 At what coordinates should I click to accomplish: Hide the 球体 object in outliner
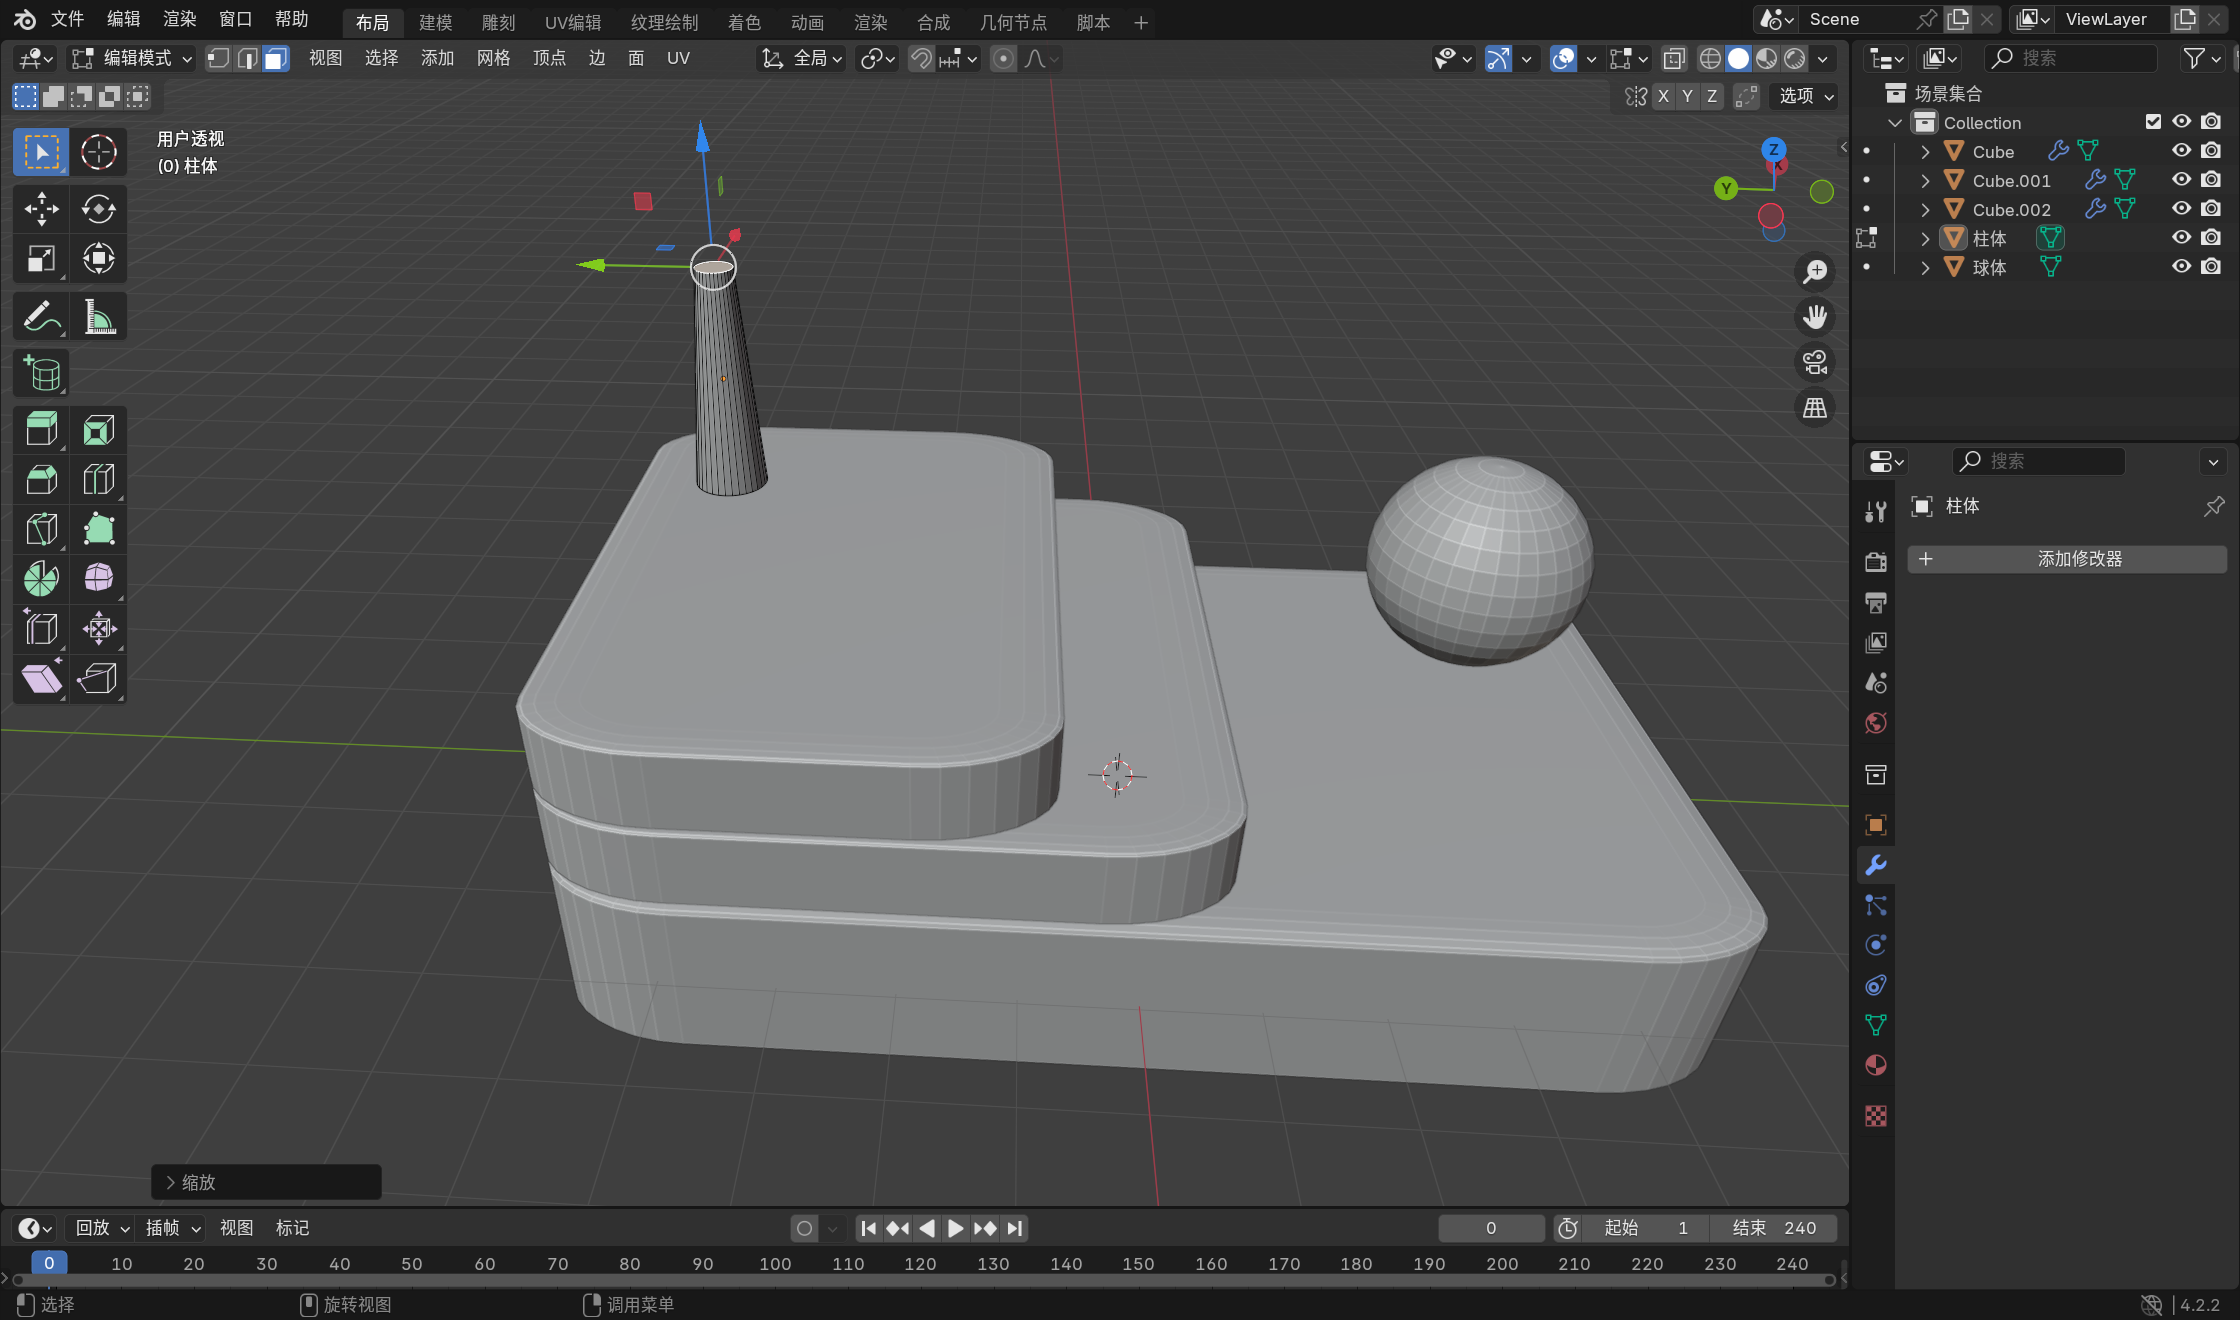2181,267
